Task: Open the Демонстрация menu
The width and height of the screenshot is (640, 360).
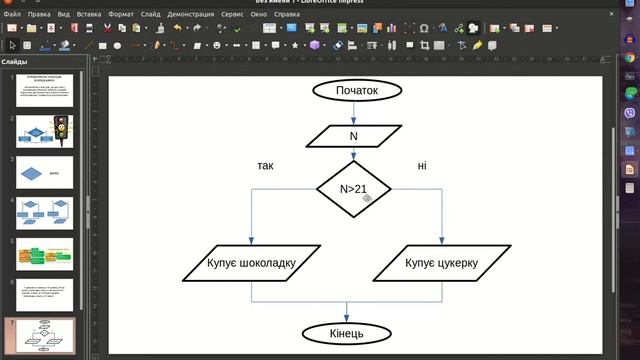Action: [191, 14]
